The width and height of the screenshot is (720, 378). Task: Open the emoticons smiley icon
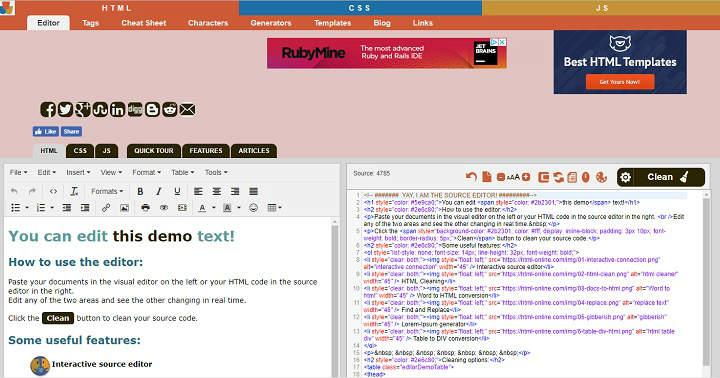[x=253, y=208]
